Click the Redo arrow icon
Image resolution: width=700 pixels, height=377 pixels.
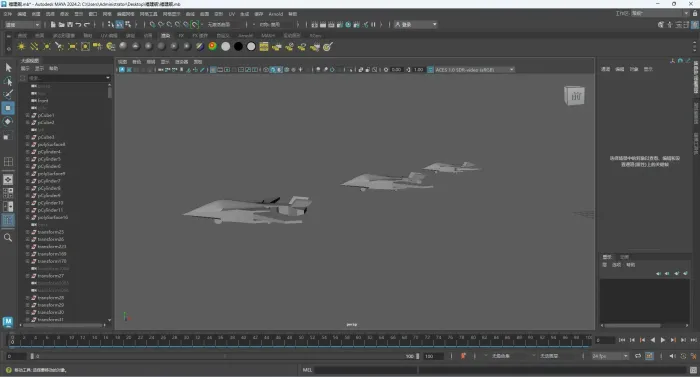point(87,25)
